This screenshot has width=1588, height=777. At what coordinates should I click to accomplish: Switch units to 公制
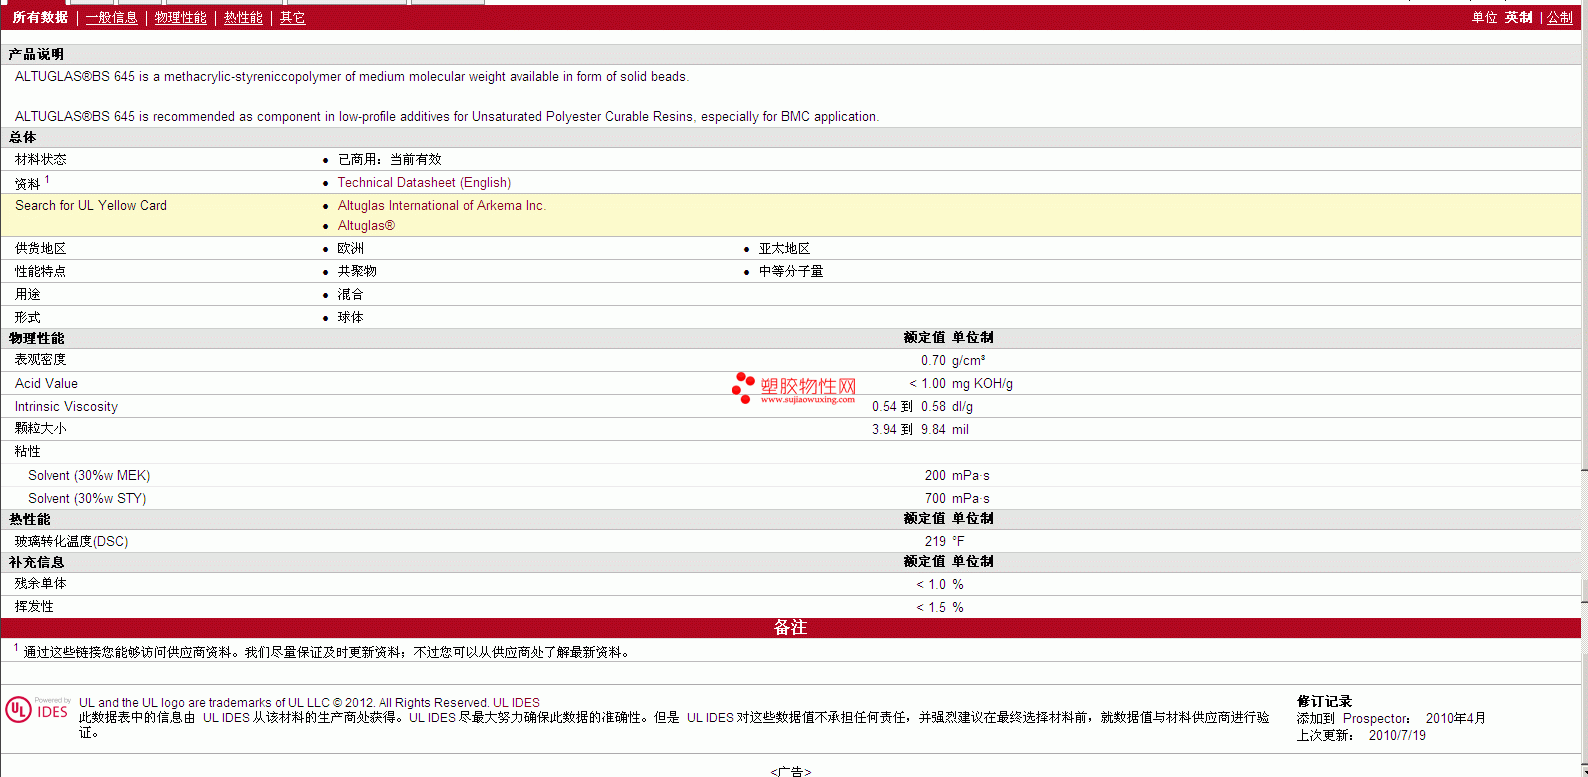pyautogui.click(x=1559, y=17)
